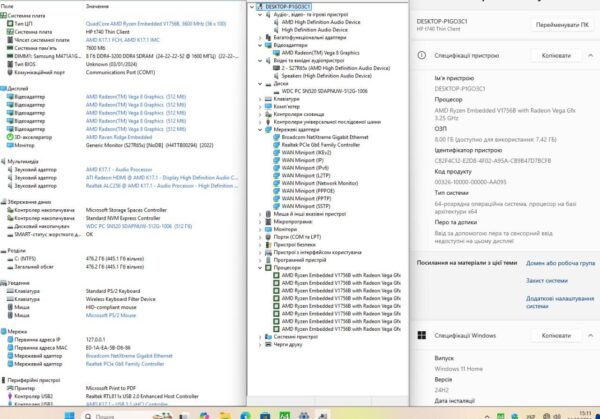
Task: Open the Захист системи link
Action: coord(547,280)
